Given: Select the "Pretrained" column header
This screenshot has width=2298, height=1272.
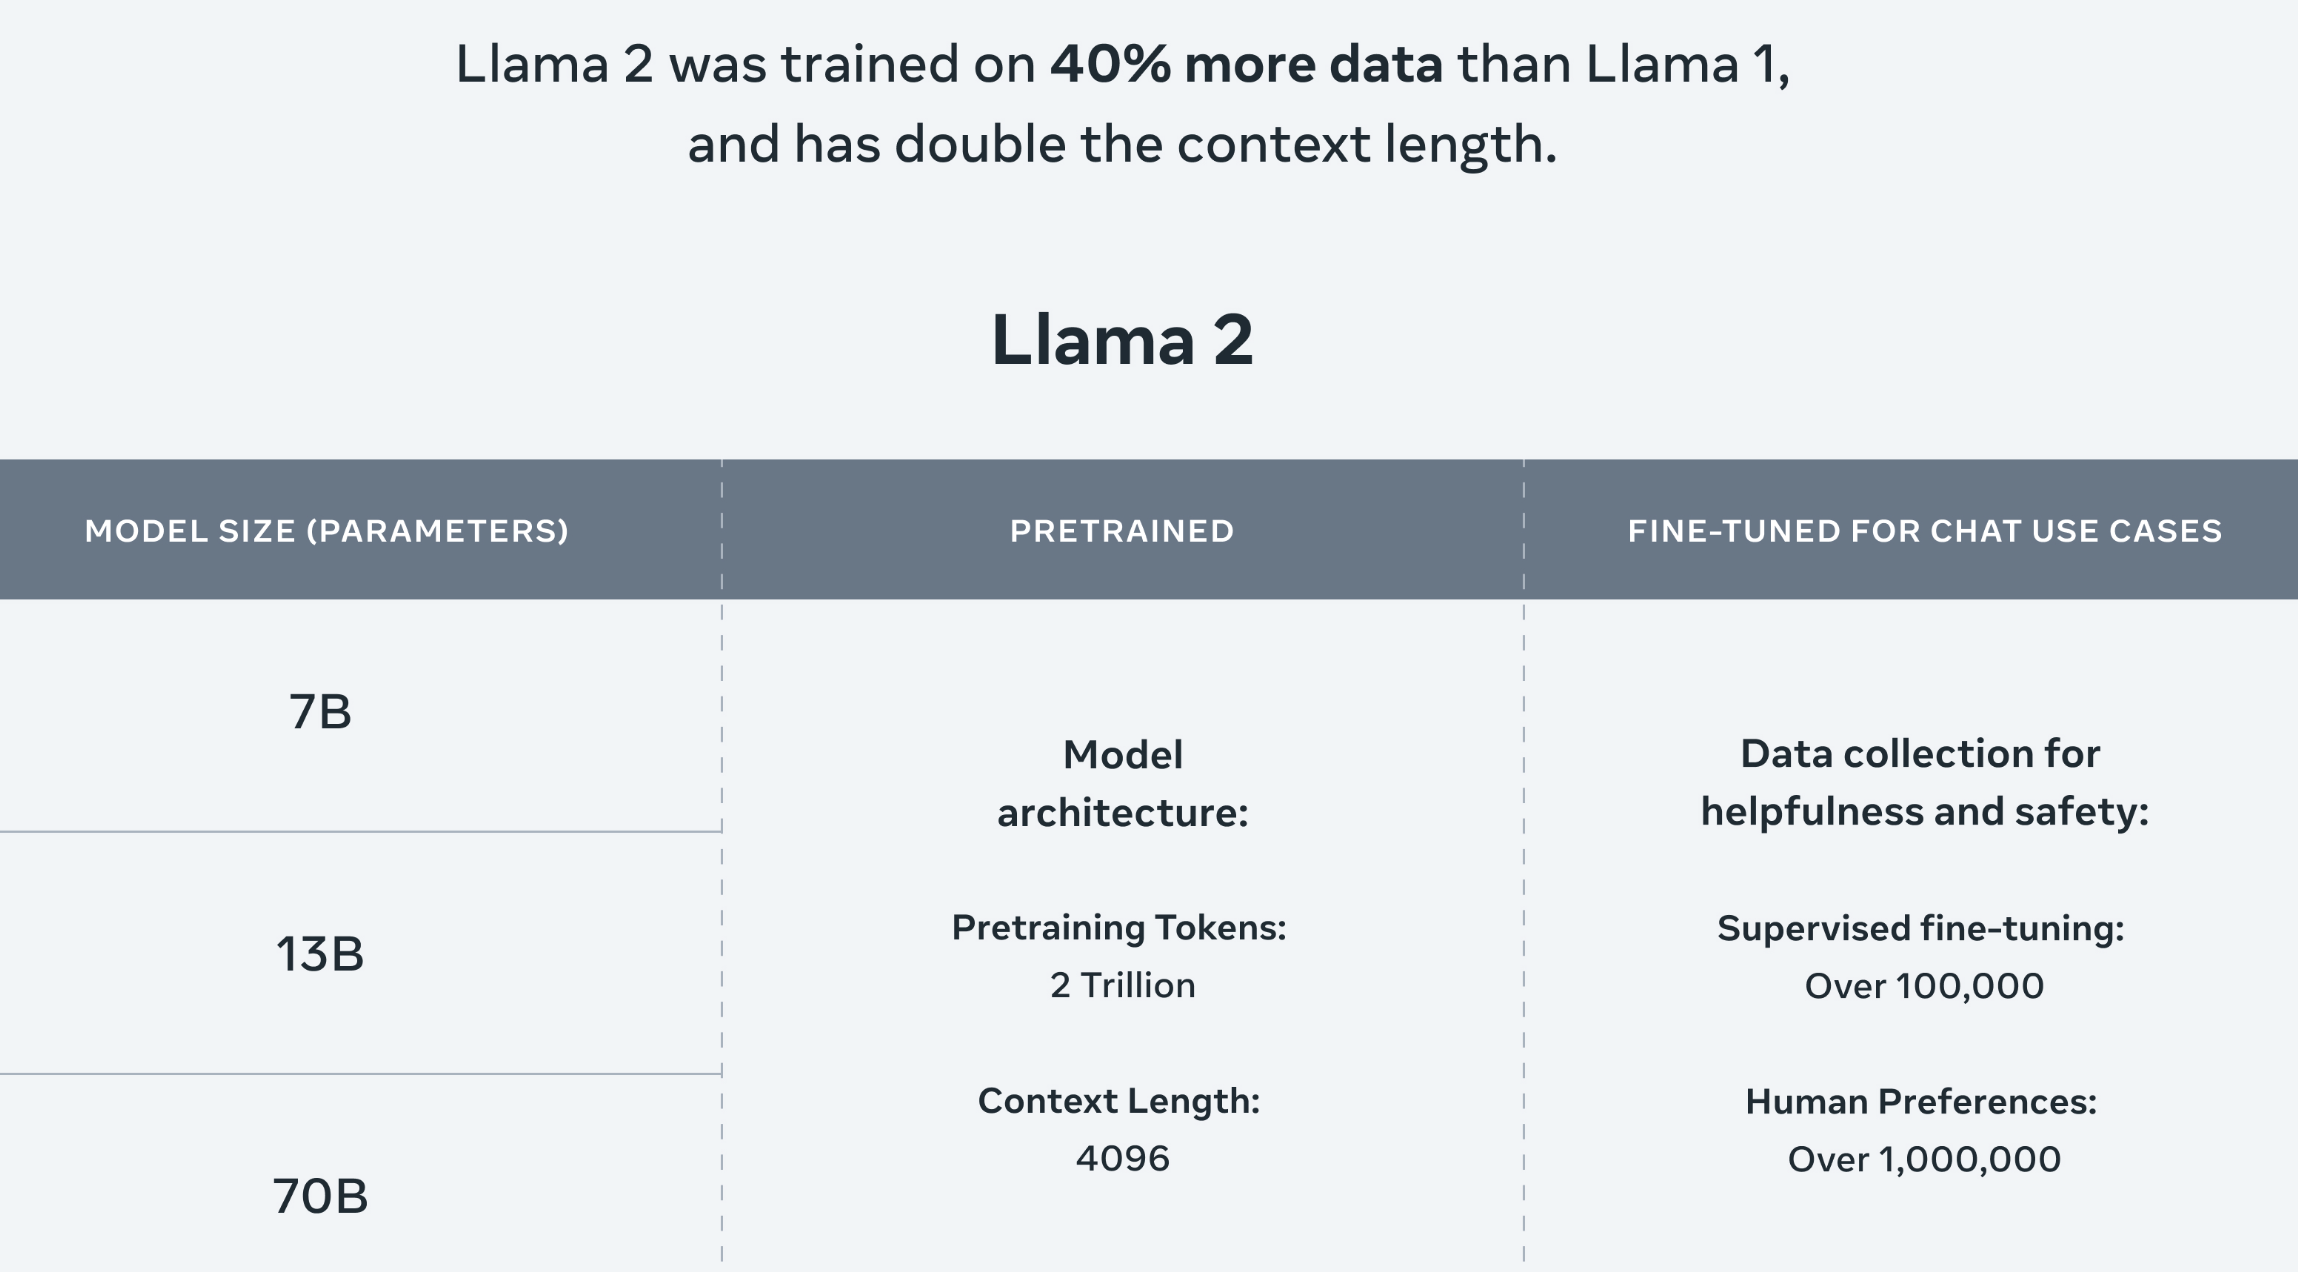Looking at the screenshot, I should pyautogui.click(x=1122, y=530).
